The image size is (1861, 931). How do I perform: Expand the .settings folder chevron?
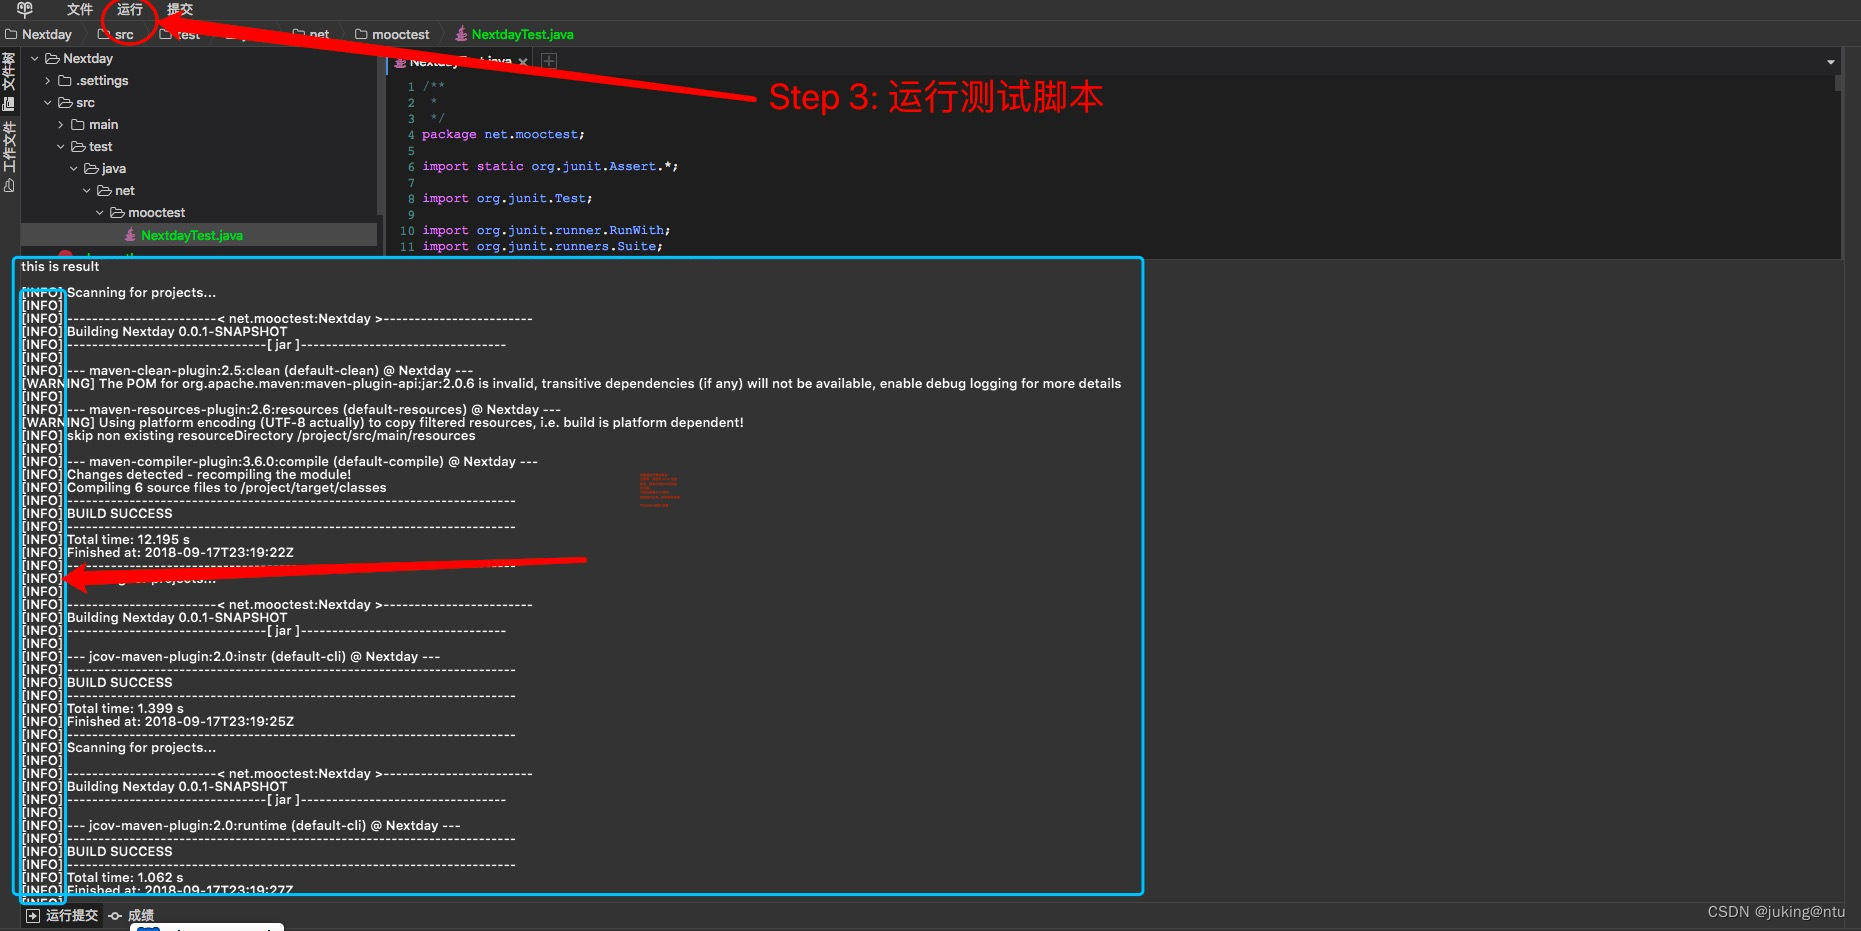48,81
